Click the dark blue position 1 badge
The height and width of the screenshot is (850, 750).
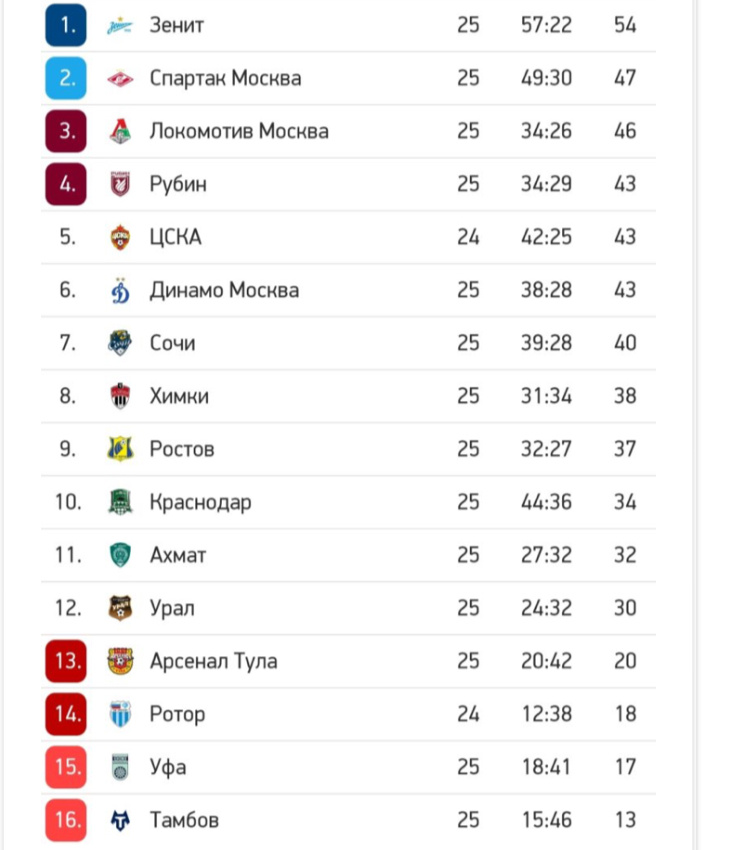coord(66,25)
